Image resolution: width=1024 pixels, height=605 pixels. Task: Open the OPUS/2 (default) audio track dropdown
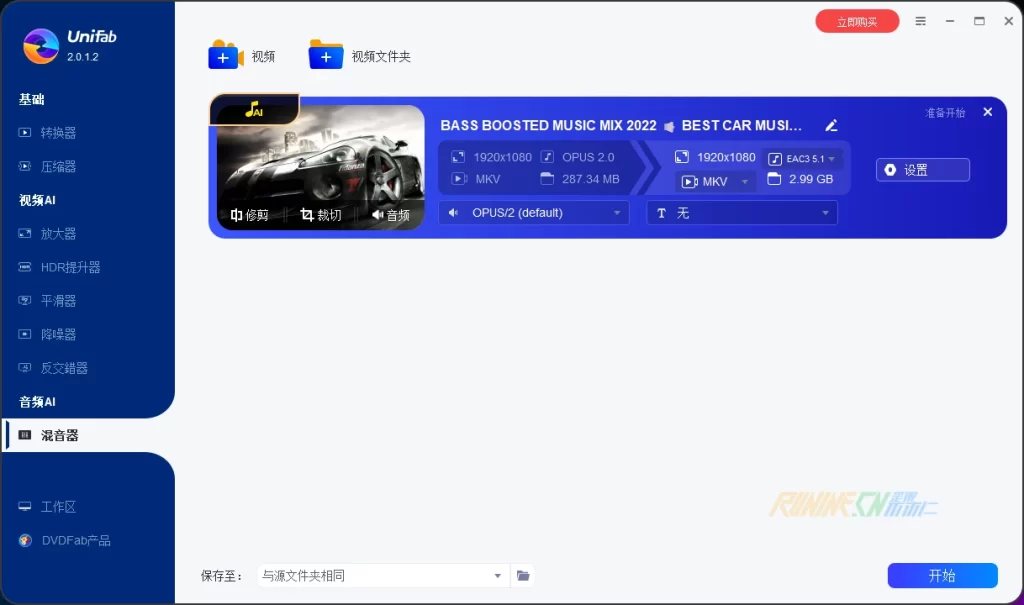click(x=533, y=213)
